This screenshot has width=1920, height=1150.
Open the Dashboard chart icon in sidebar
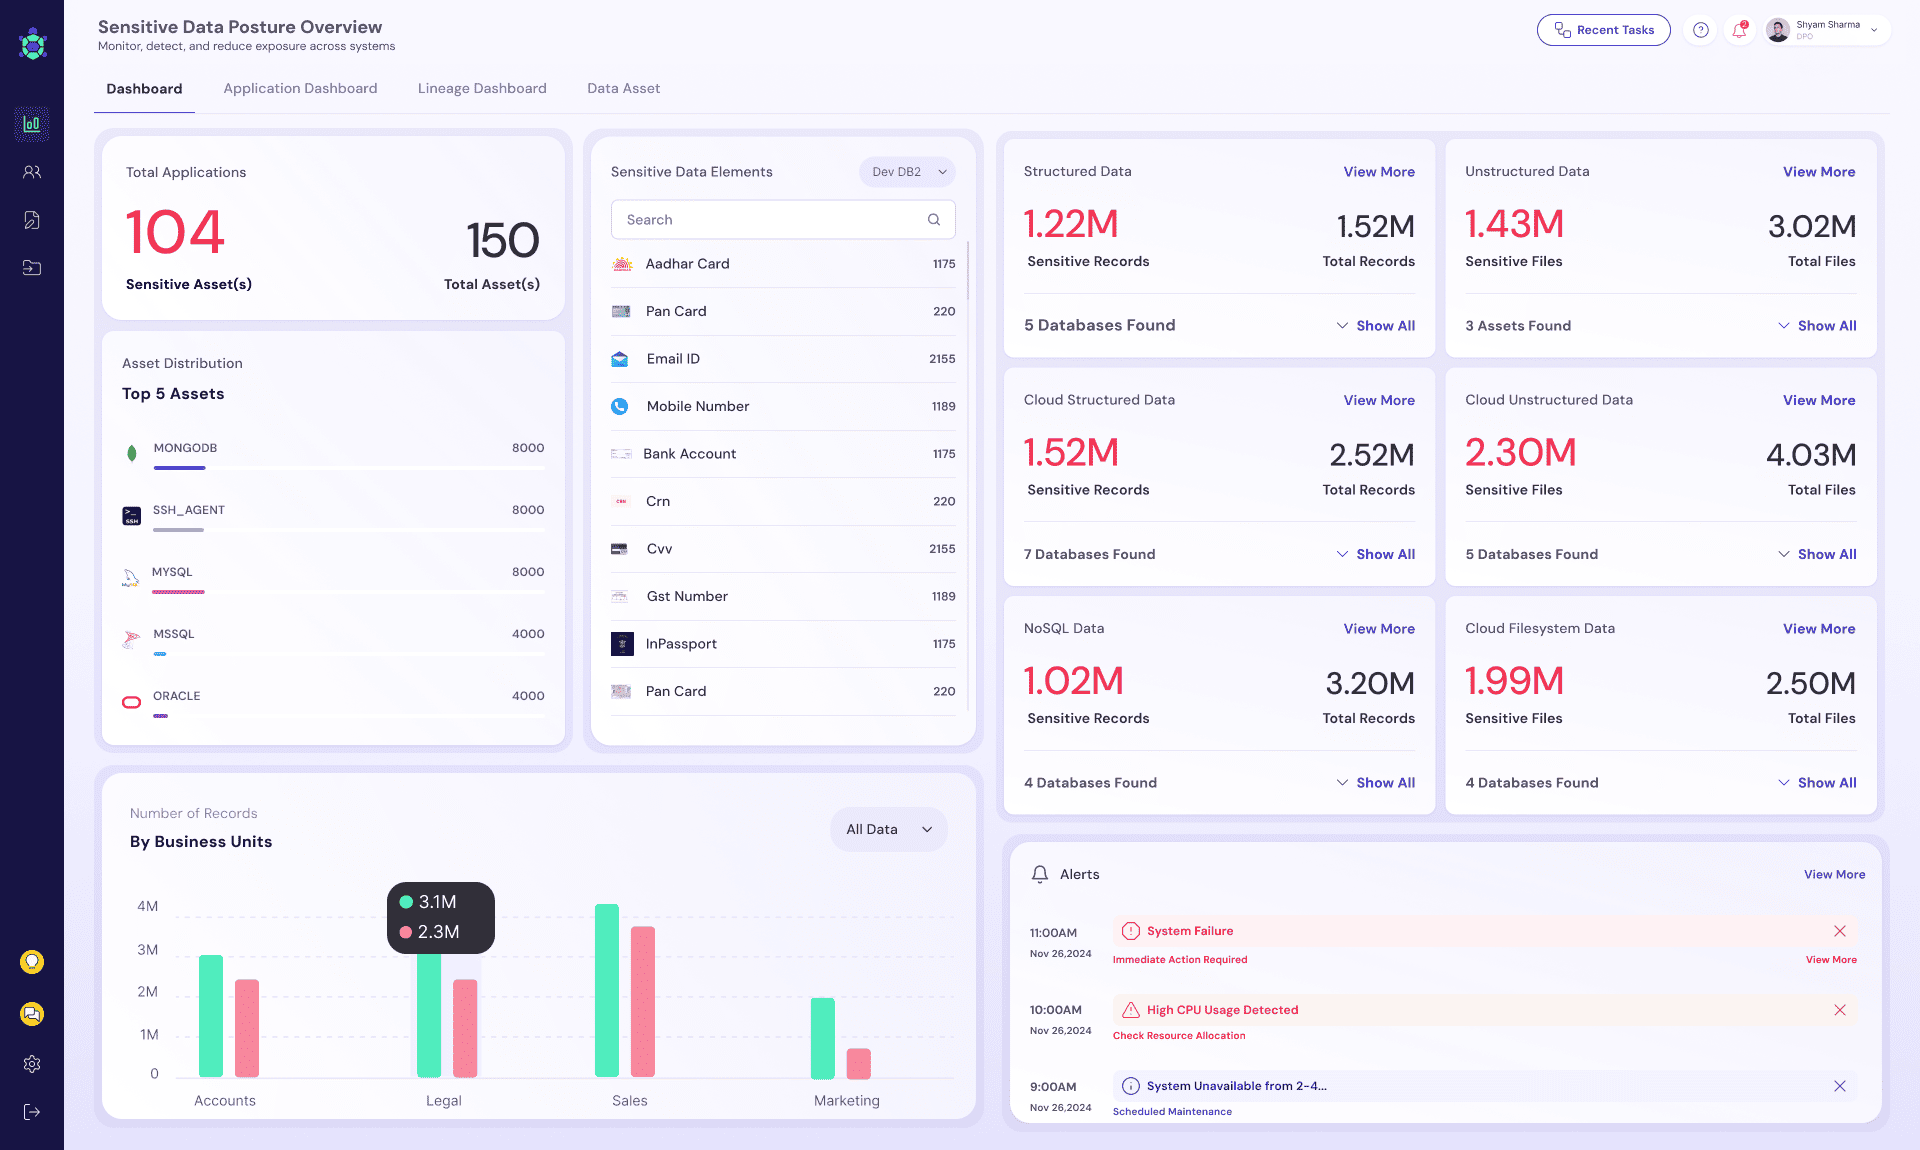32,124
